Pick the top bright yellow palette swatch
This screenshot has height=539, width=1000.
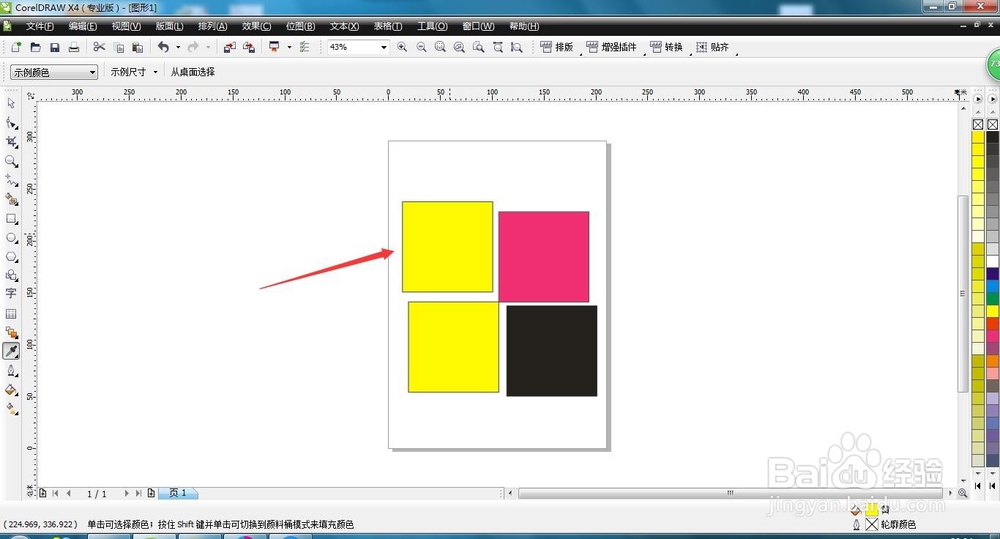point(978,137)
